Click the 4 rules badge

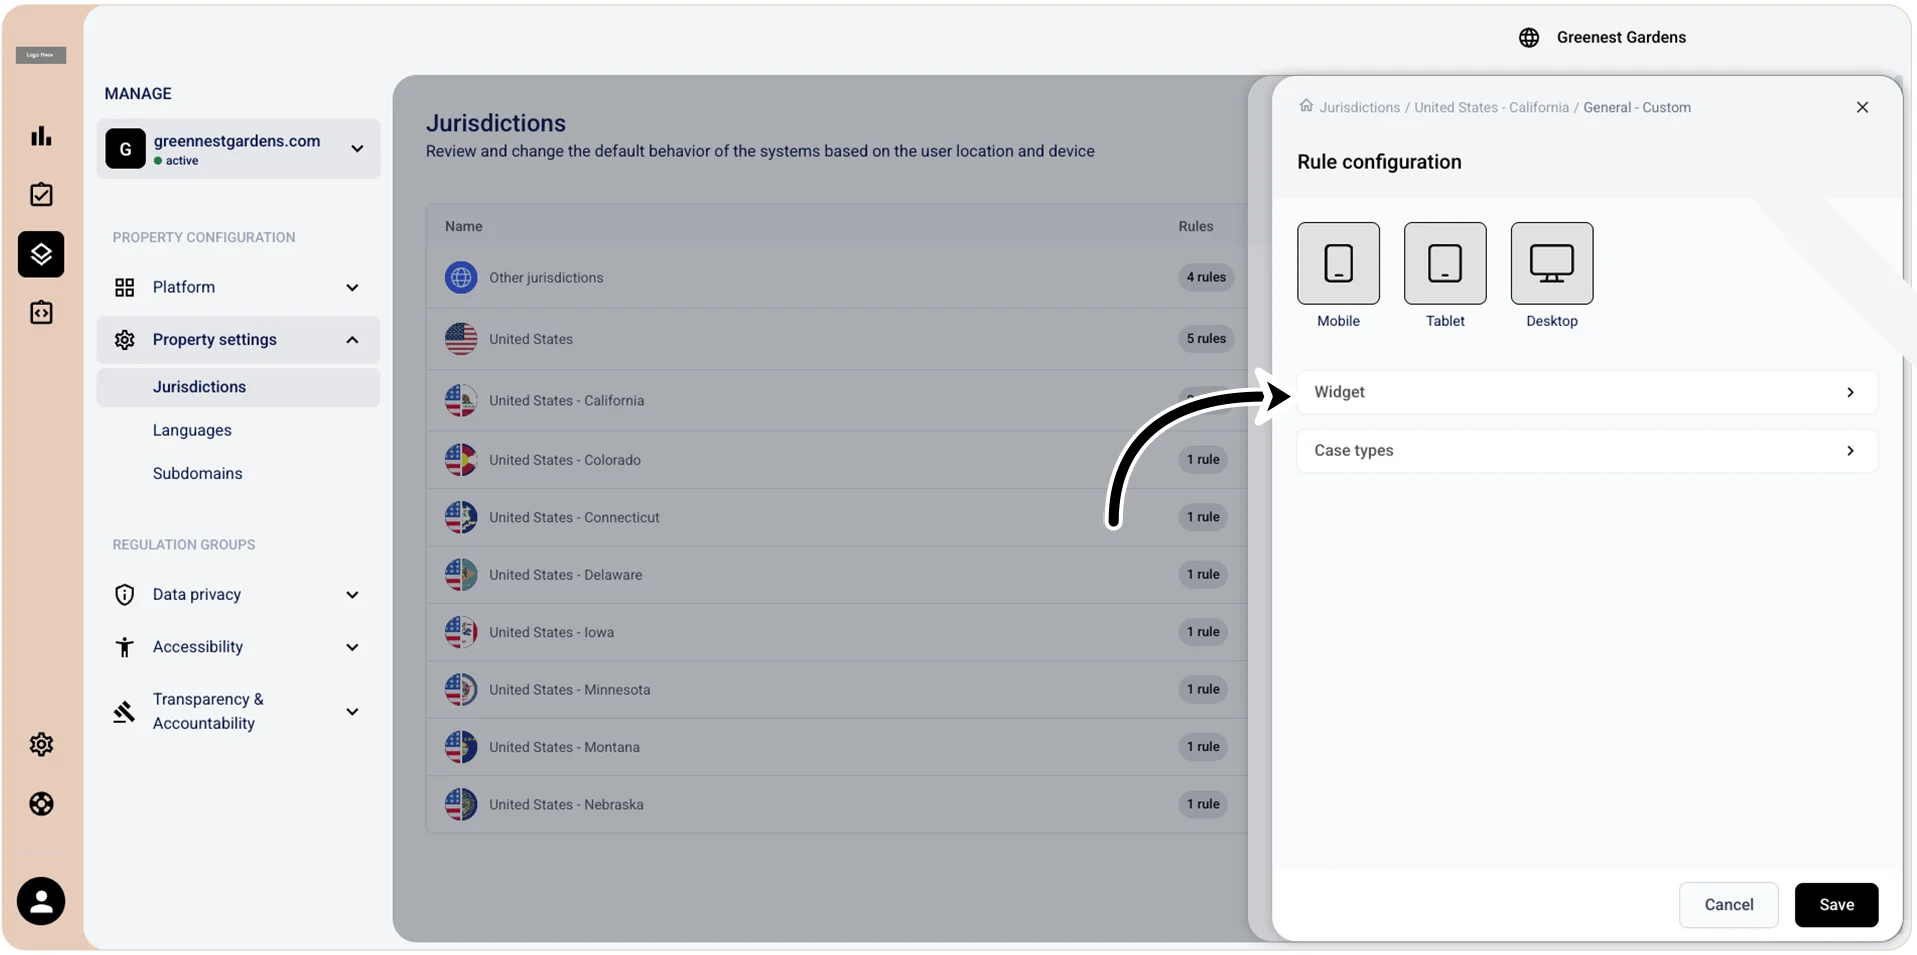pos(1206,277)
